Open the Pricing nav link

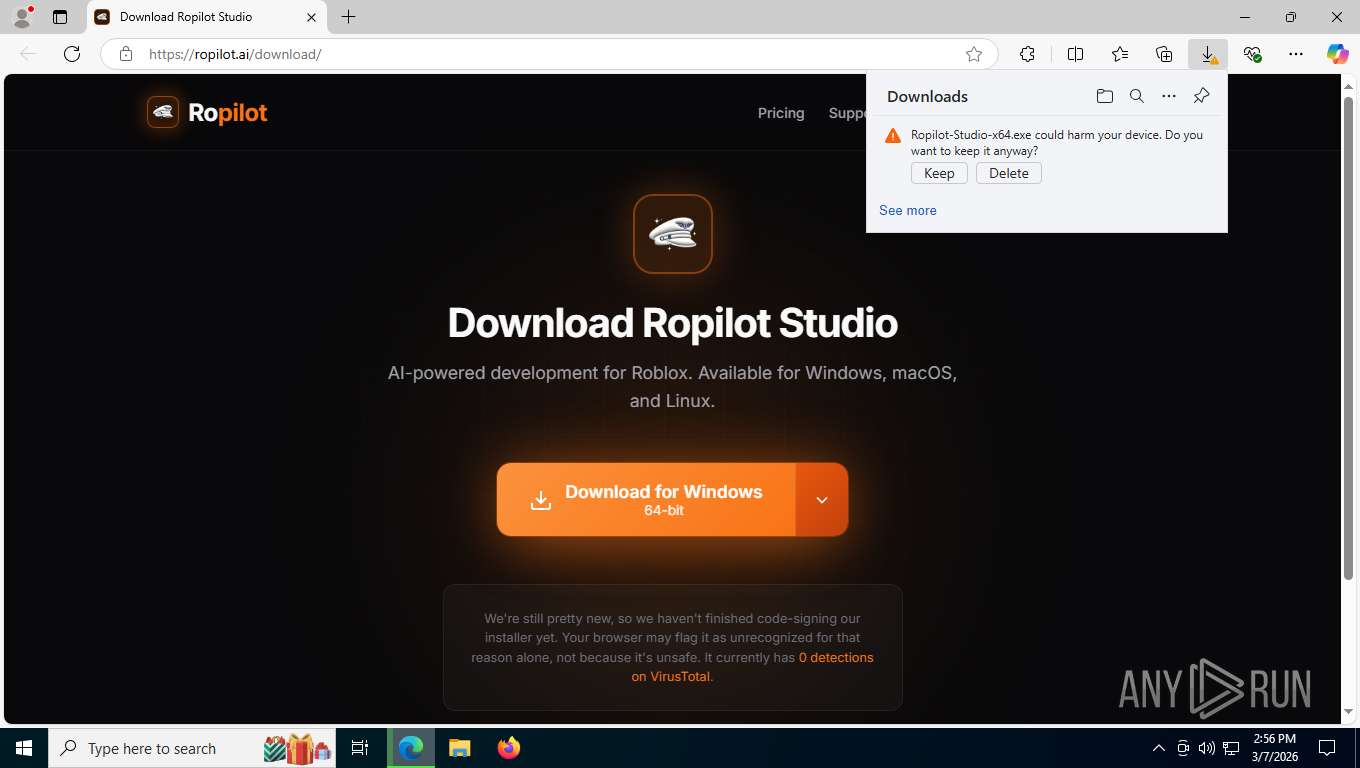(781, 113)
